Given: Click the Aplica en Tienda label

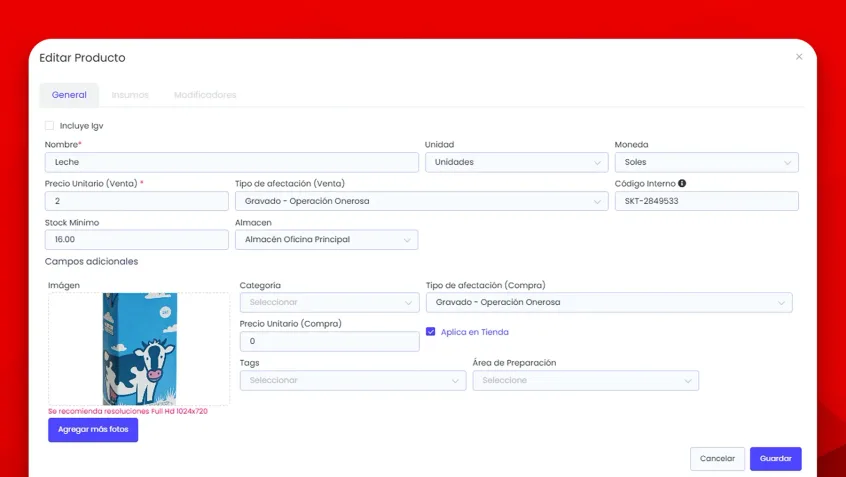Looking at the screenshot, I should [475, 332].
